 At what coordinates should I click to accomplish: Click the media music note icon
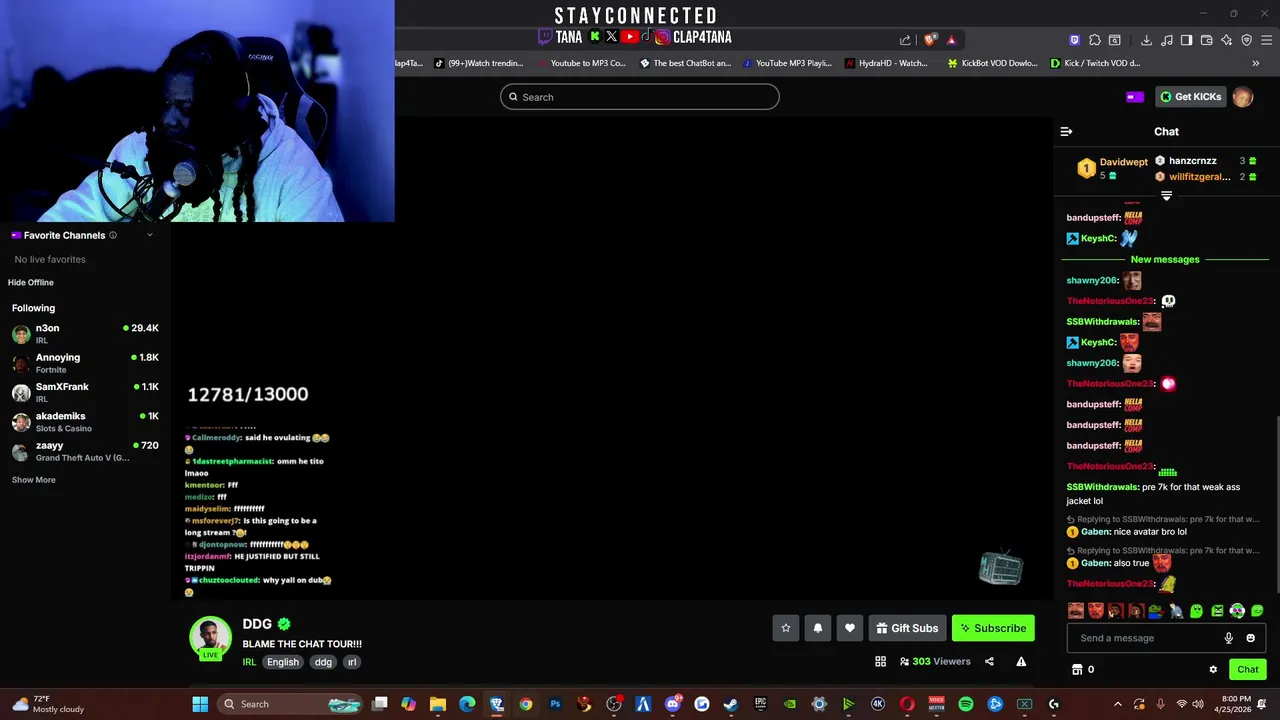coord(1166,40)
